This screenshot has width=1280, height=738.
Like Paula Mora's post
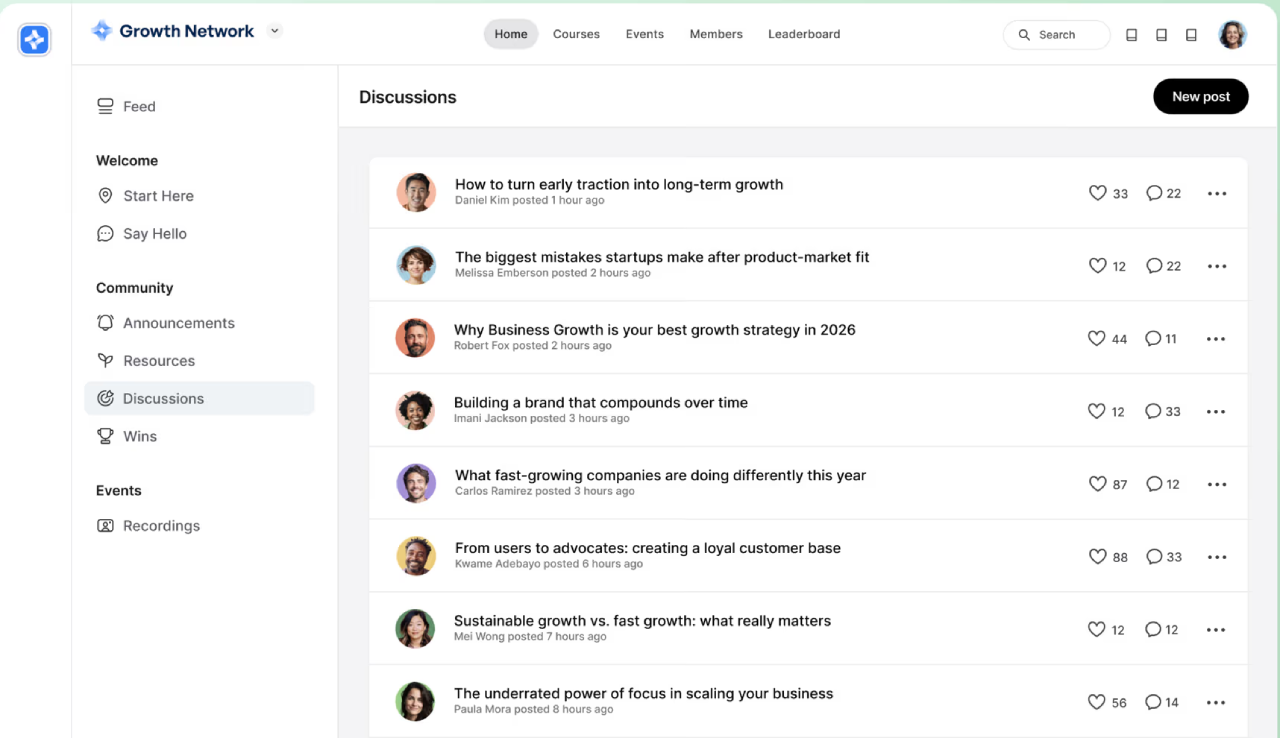click(x=1097, y=702)
